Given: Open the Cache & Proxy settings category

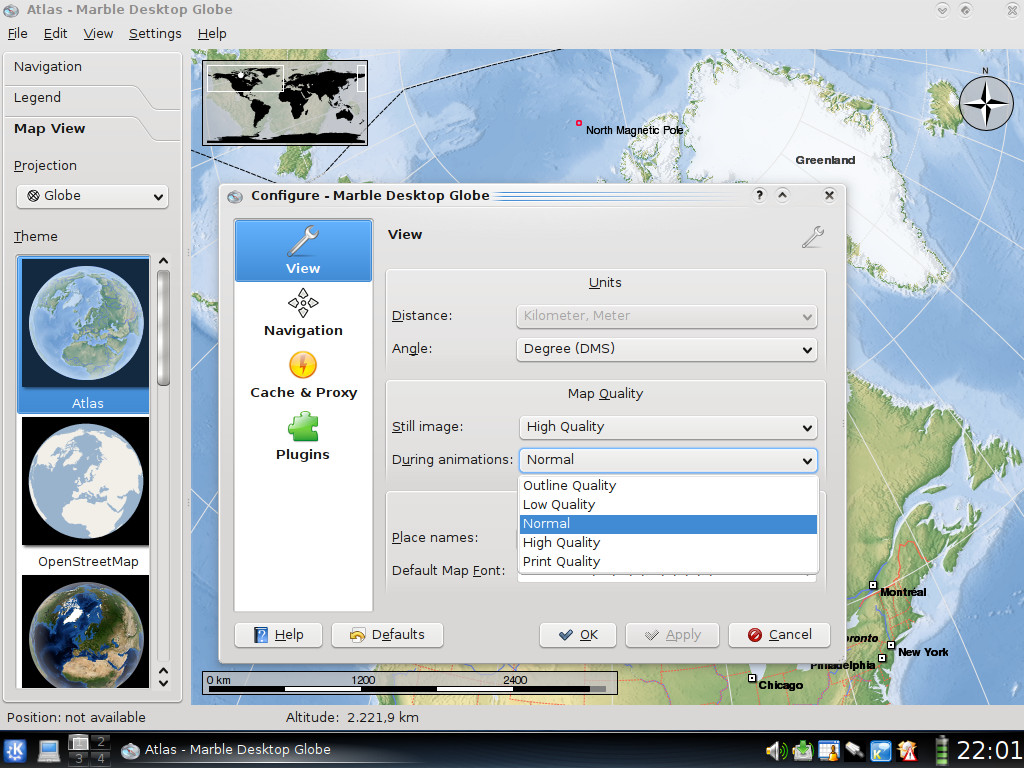Looking at the screenshot, I should tap(303, 376).
